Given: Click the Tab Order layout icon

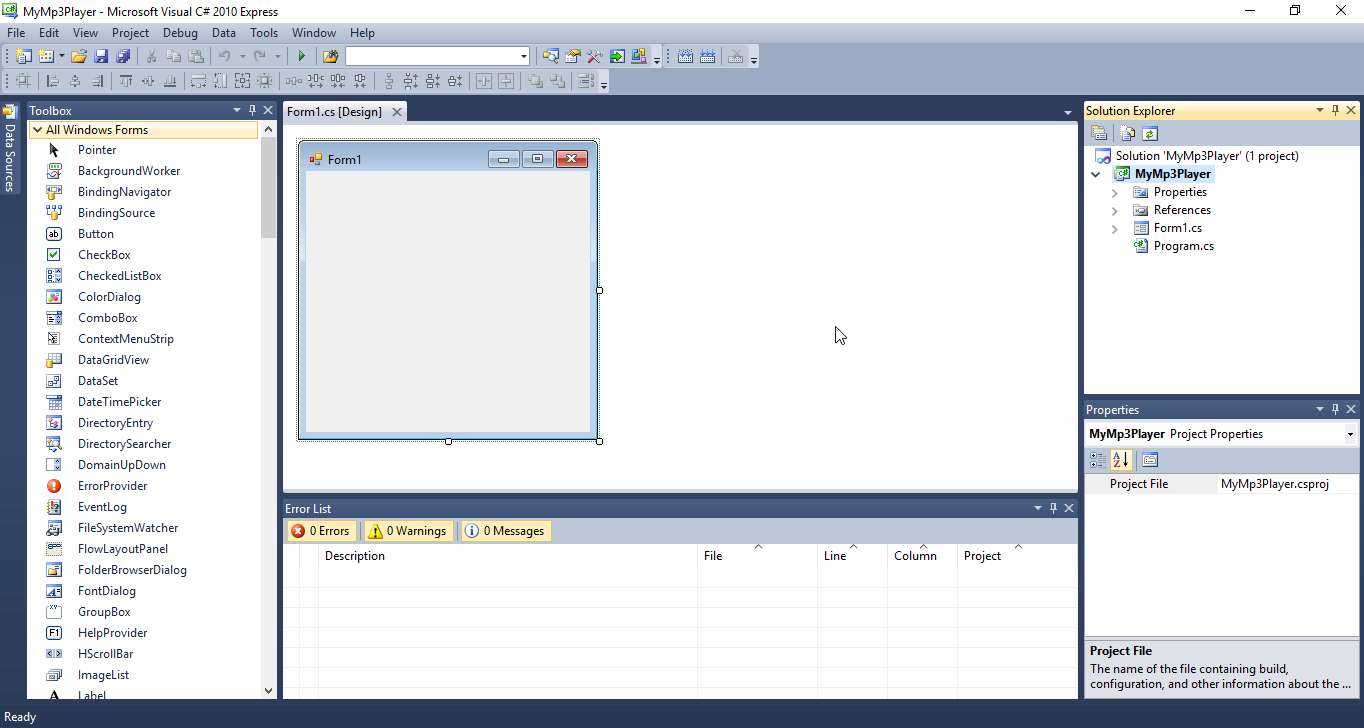Looking at the screenshot, I should [x=585, y=81].
